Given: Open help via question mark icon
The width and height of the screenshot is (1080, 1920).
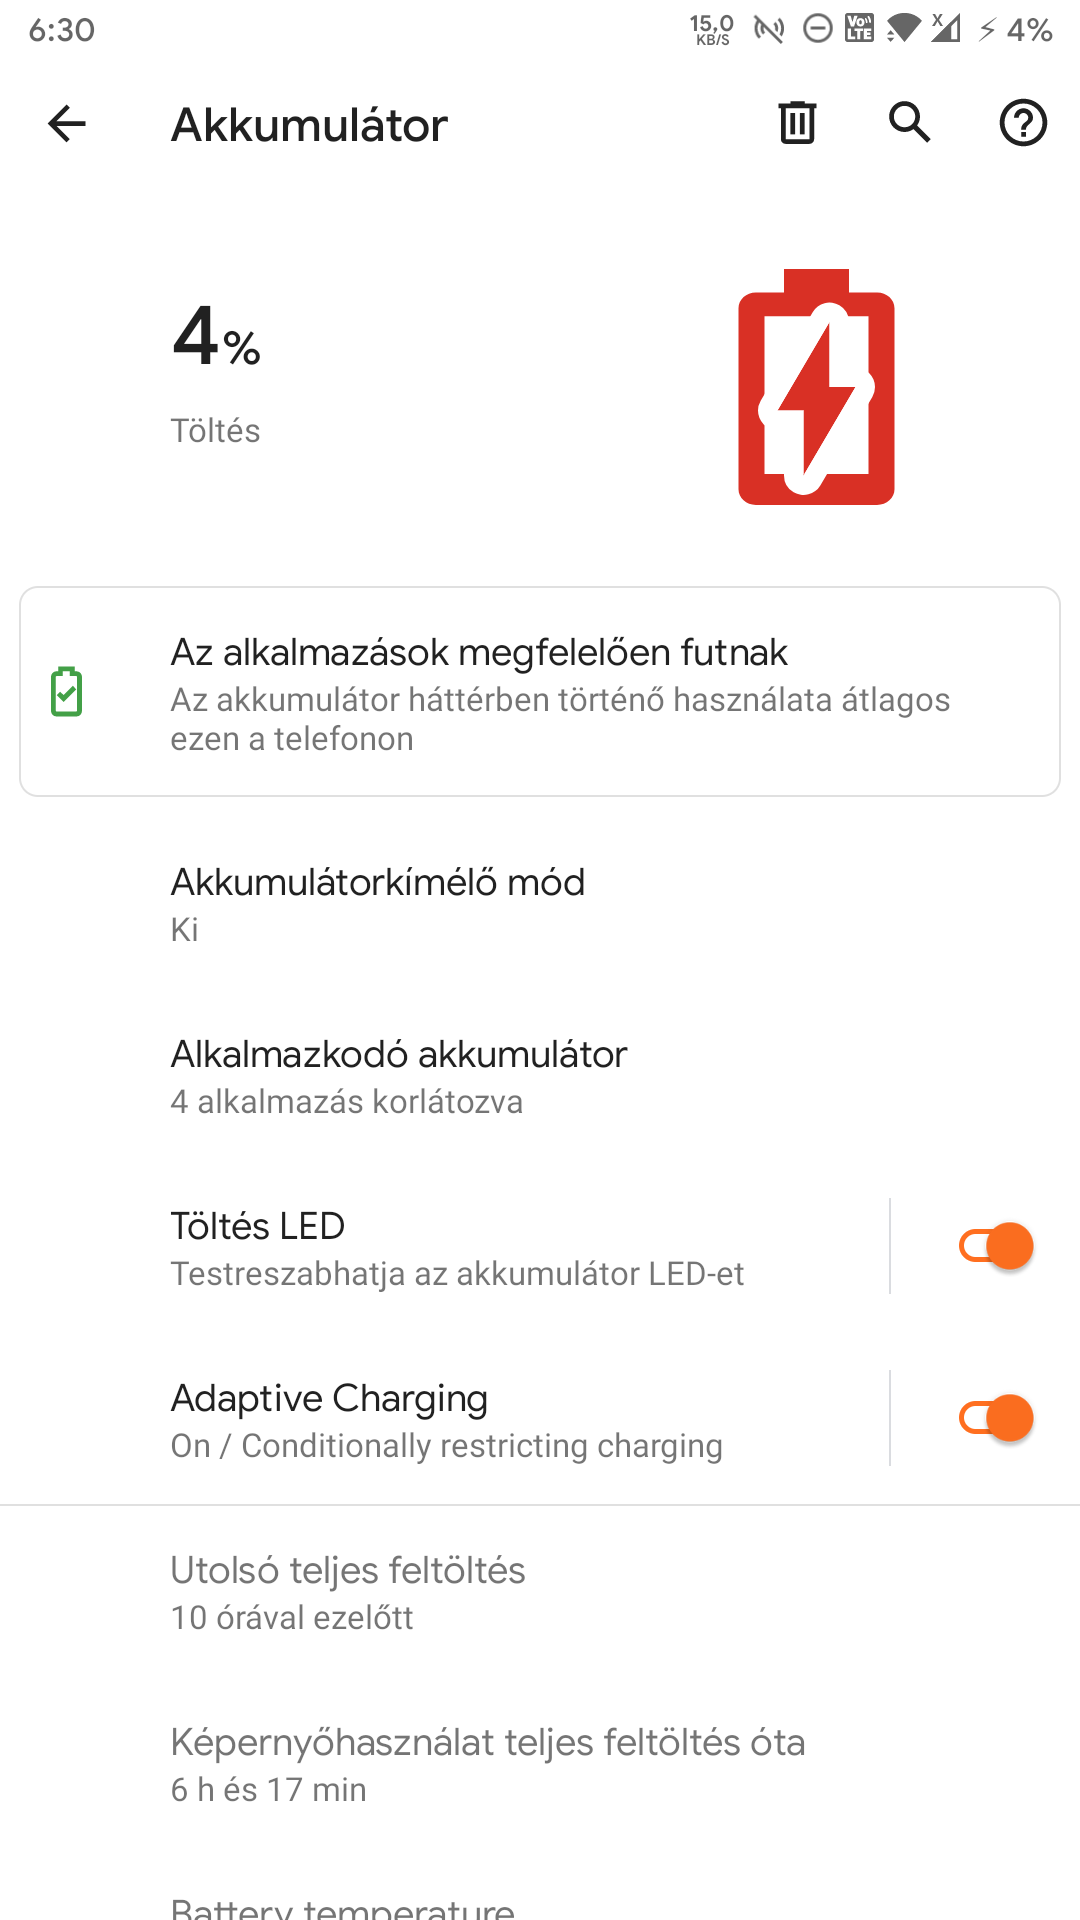Looking at the screenshot, I should (1023, 123).
